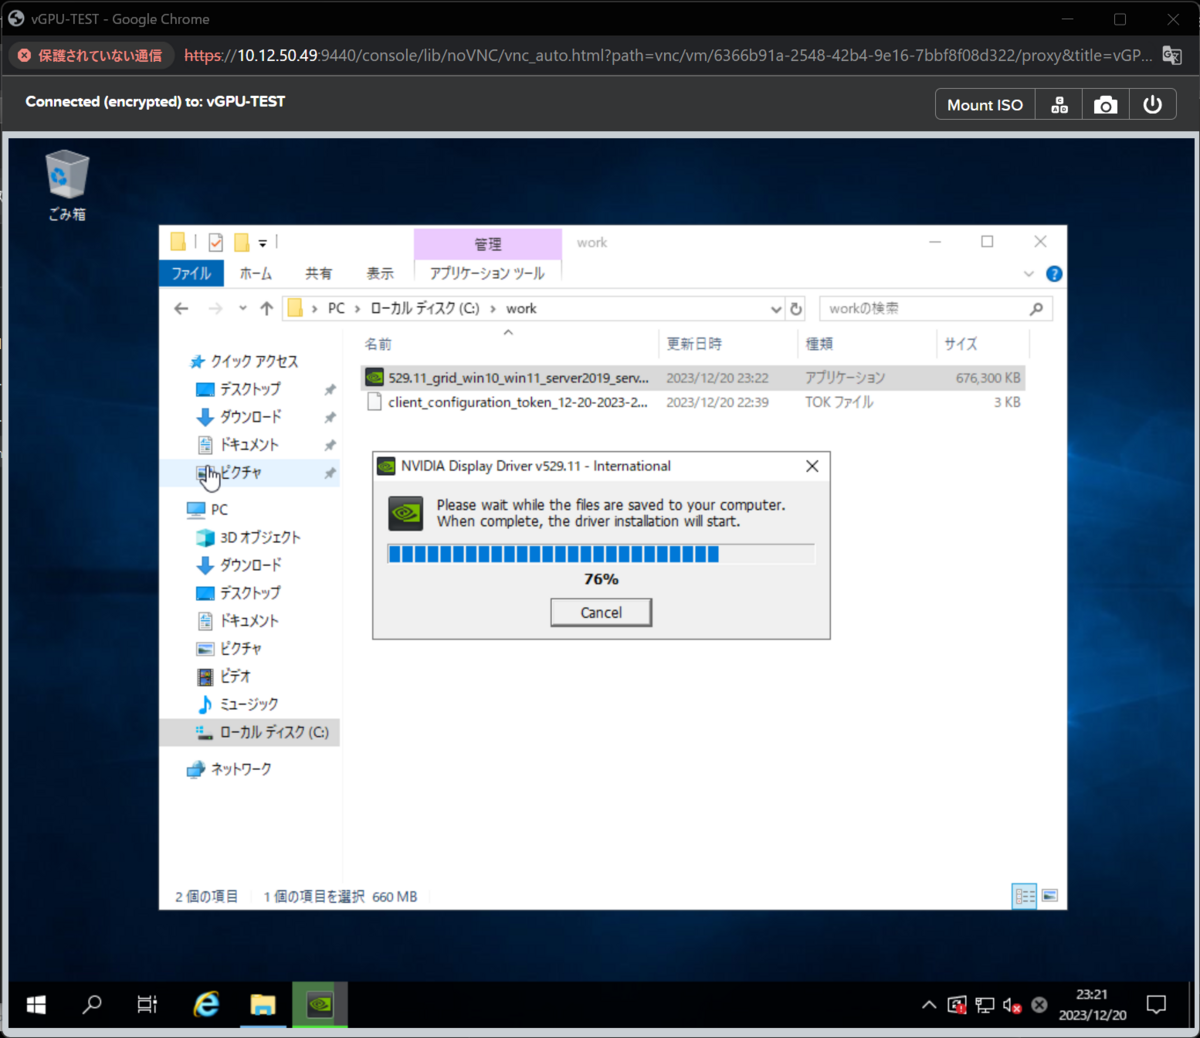This screenshot has width=1200, height=1038.
Task: Click the NVIDIA installer taskbar icon
Action: 320,1005
